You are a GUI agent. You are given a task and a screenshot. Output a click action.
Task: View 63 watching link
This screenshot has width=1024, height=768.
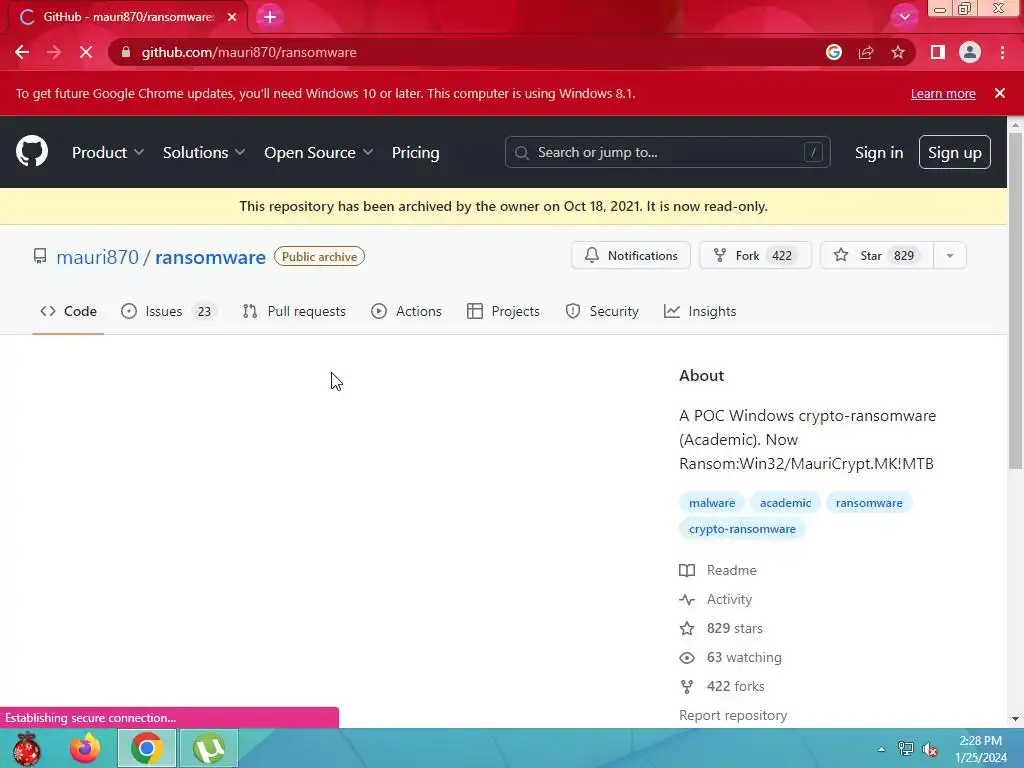point(730,658)
